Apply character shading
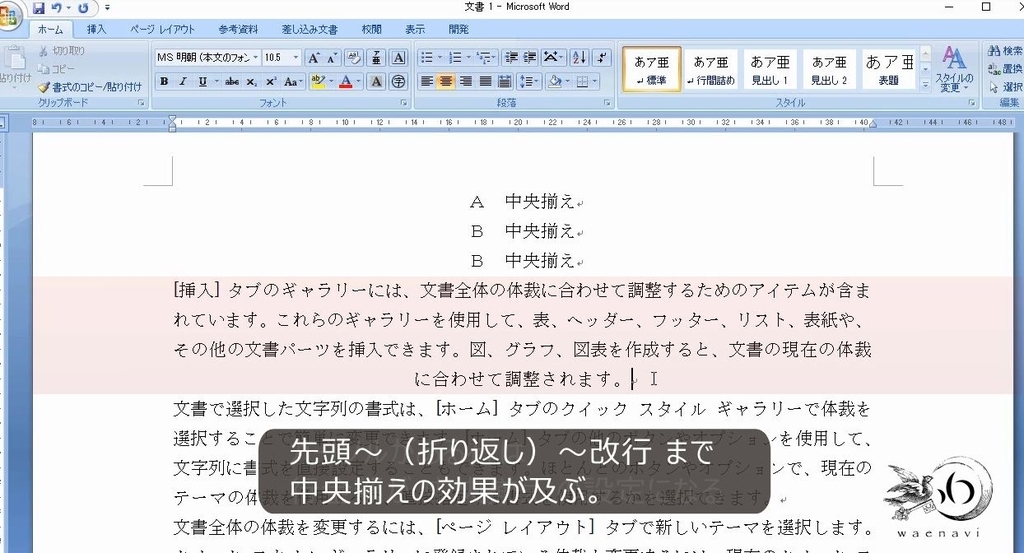 coord(376,82)
